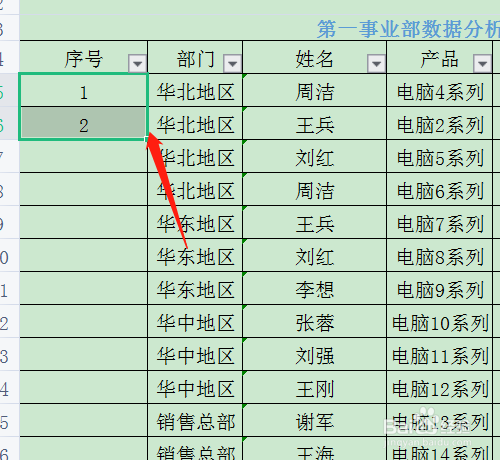Select the title text 第一事业部数据分析

[x=409, y=29]
